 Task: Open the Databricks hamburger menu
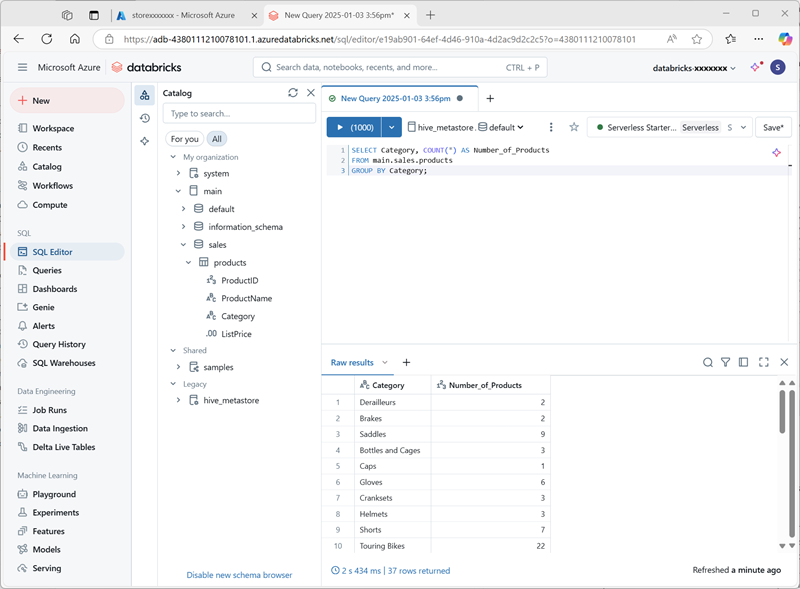pyautogui.click(x=22, y=67)
